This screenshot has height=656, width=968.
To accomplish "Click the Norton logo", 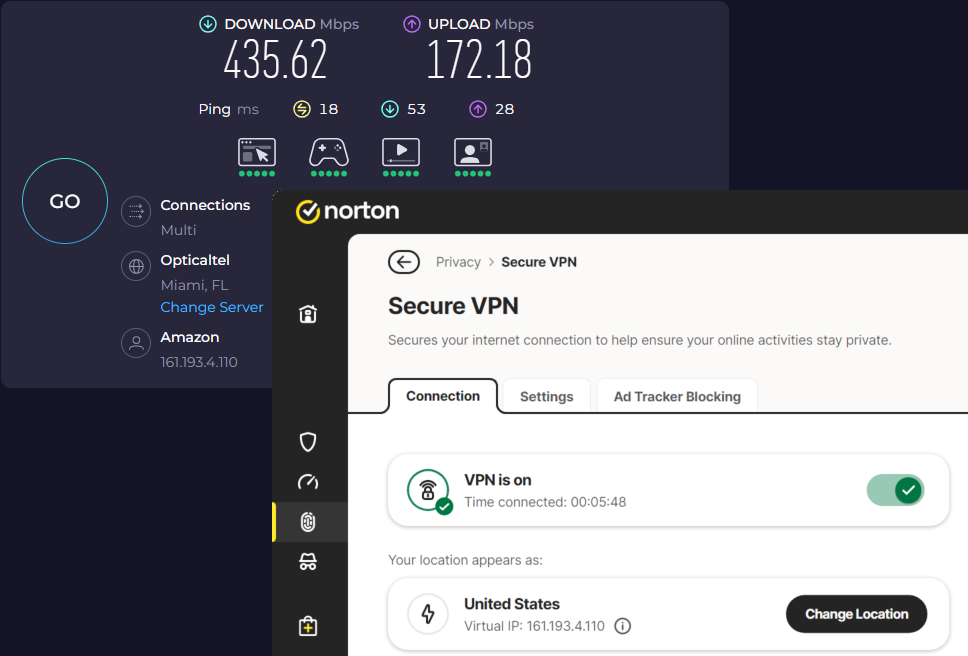I will 348,211.
